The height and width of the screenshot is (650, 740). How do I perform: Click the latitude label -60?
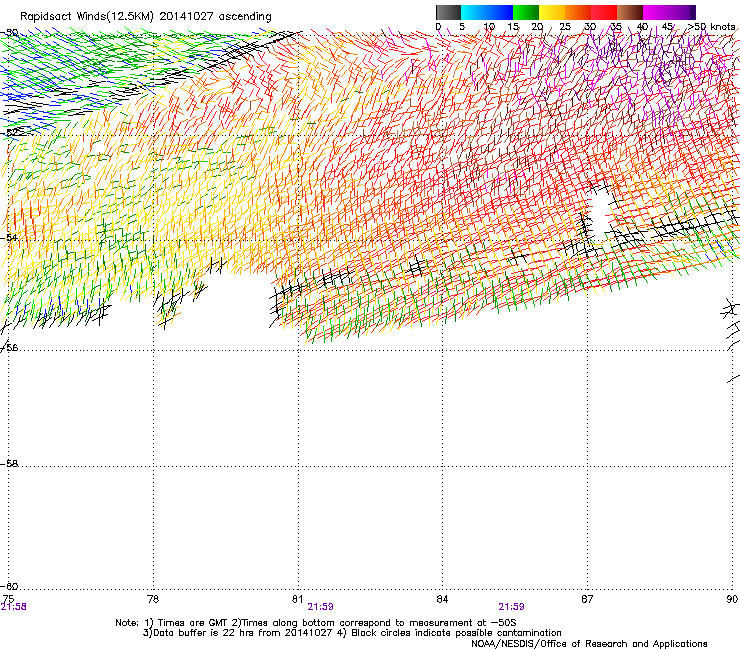[x=9, y=586]
